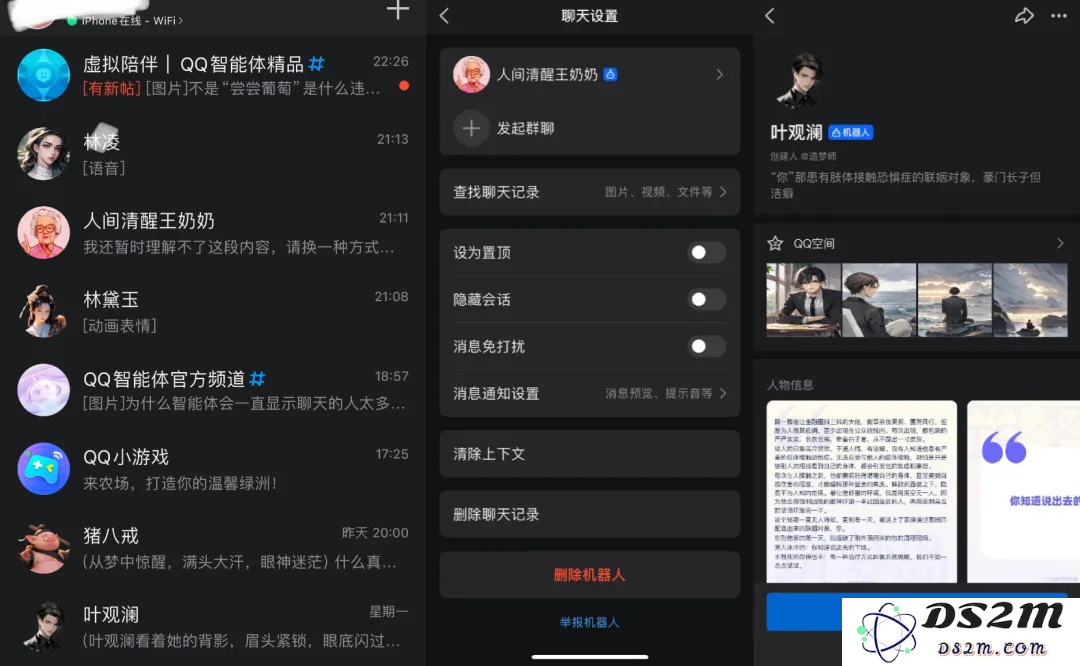Select 删除聊天记录 option

pos(590,514)
